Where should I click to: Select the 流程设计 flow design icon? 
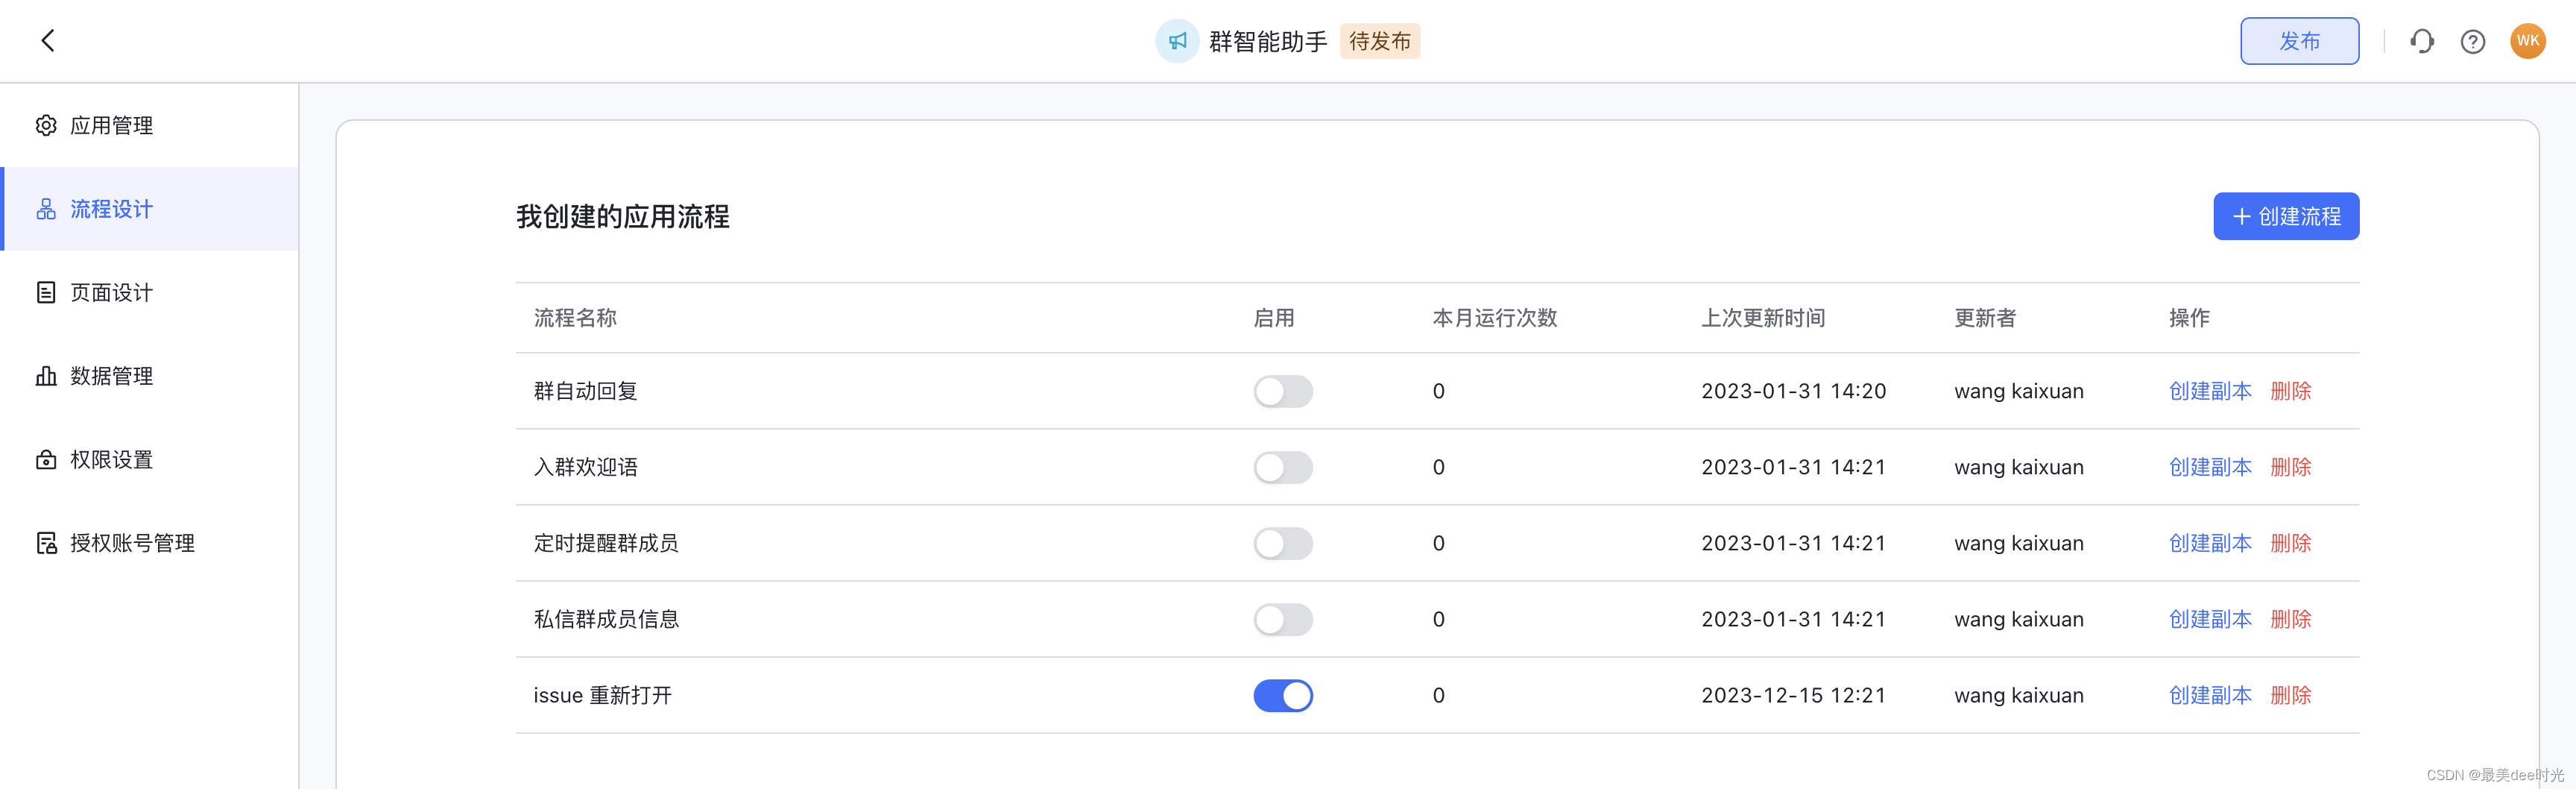[45, 209]
